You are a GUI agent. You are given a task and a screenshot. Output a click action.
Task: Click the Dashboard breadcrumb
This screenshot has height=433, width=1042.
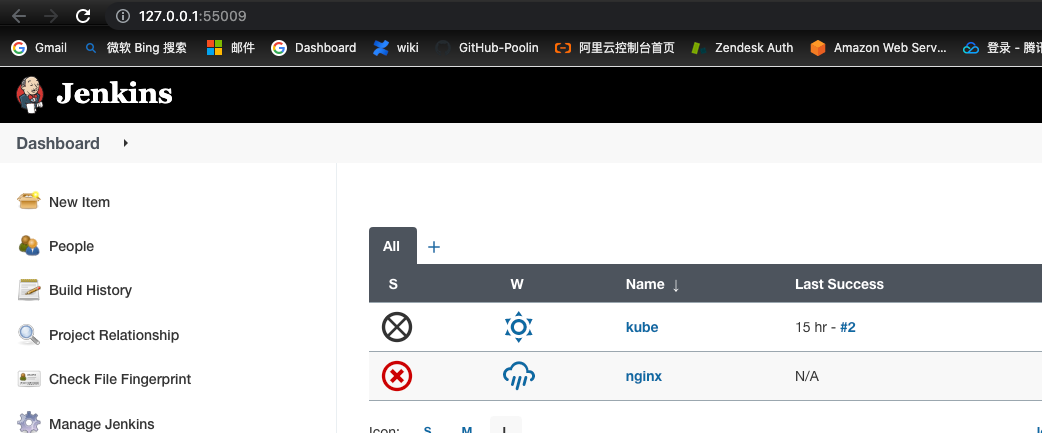coord(58,143)
